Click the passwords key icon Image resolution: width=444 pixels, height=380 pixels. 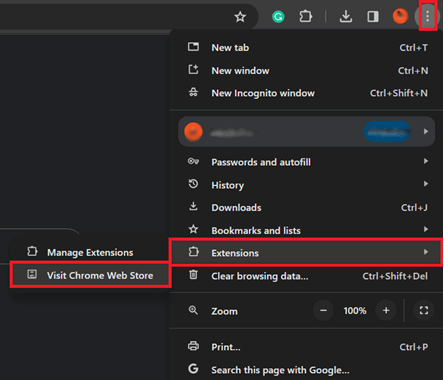193,161
